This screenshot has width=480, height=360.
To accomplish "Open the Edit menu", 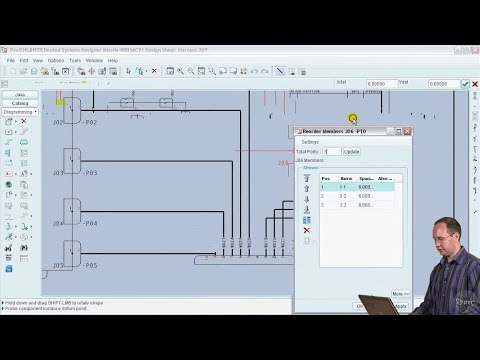I will (24, 61).
